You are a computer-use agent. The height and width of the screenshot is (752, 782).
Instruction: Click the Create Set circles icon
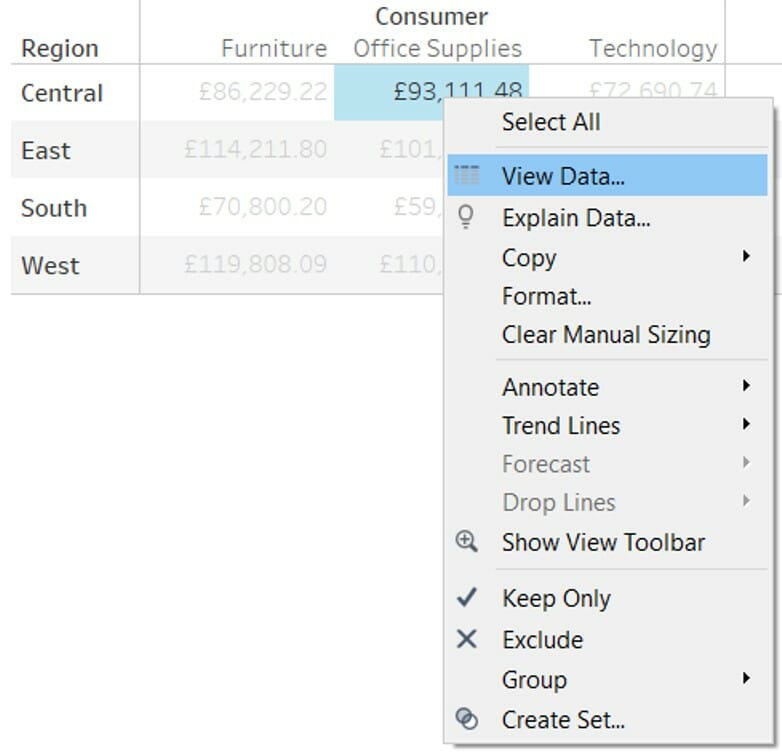point(467,719)
